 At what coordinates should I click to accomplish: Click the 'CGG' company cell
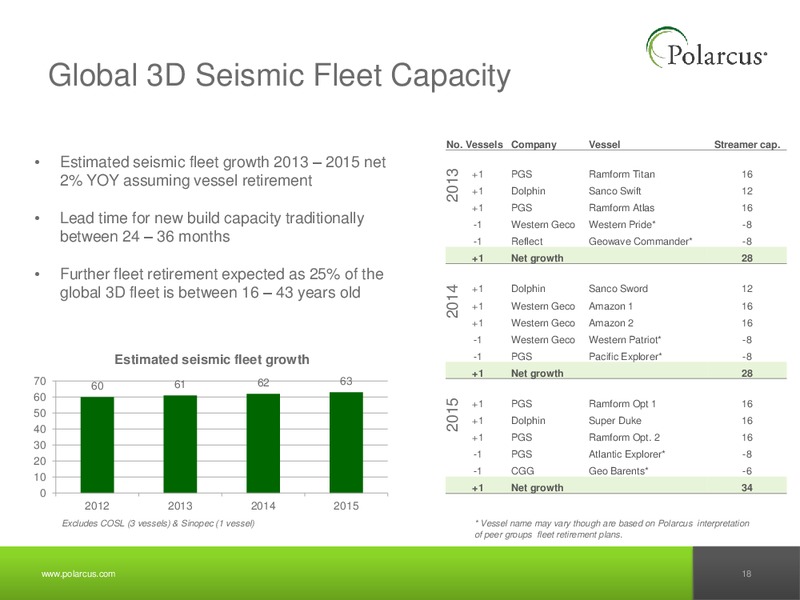[522, 471]
